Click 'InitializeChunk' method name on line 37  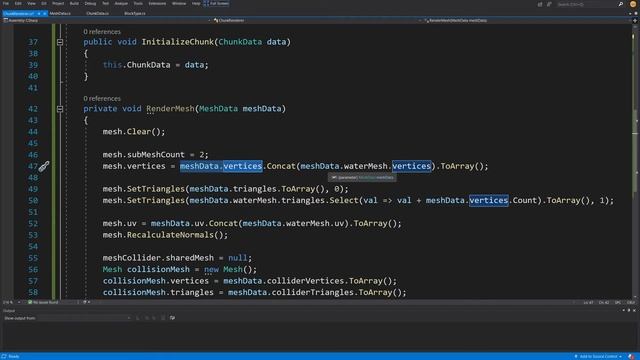pos(178,42)
